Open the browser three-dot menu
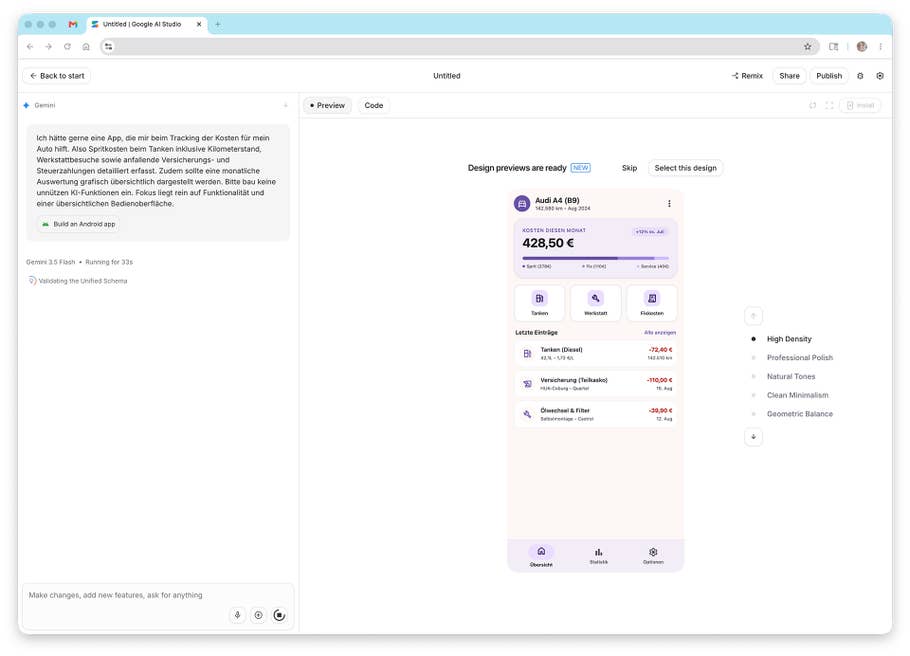910x656 pixels. click(x=880, y=46)
